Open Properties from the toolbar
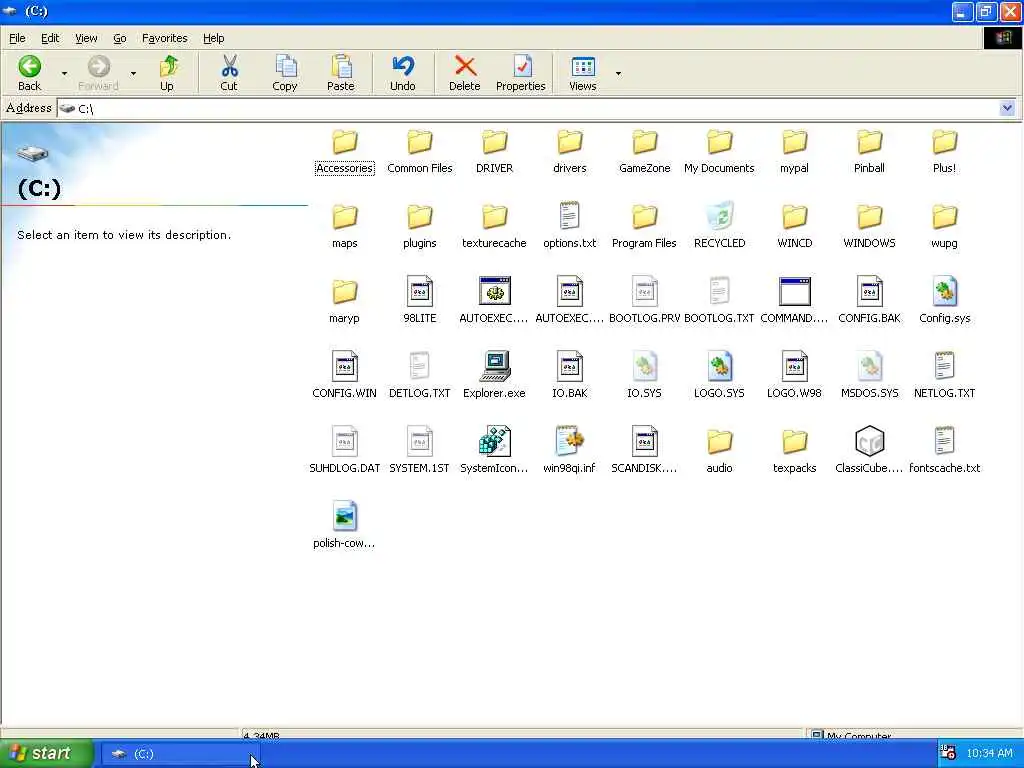This screenshot has height=768, width=1024. [x=520, y=72]
